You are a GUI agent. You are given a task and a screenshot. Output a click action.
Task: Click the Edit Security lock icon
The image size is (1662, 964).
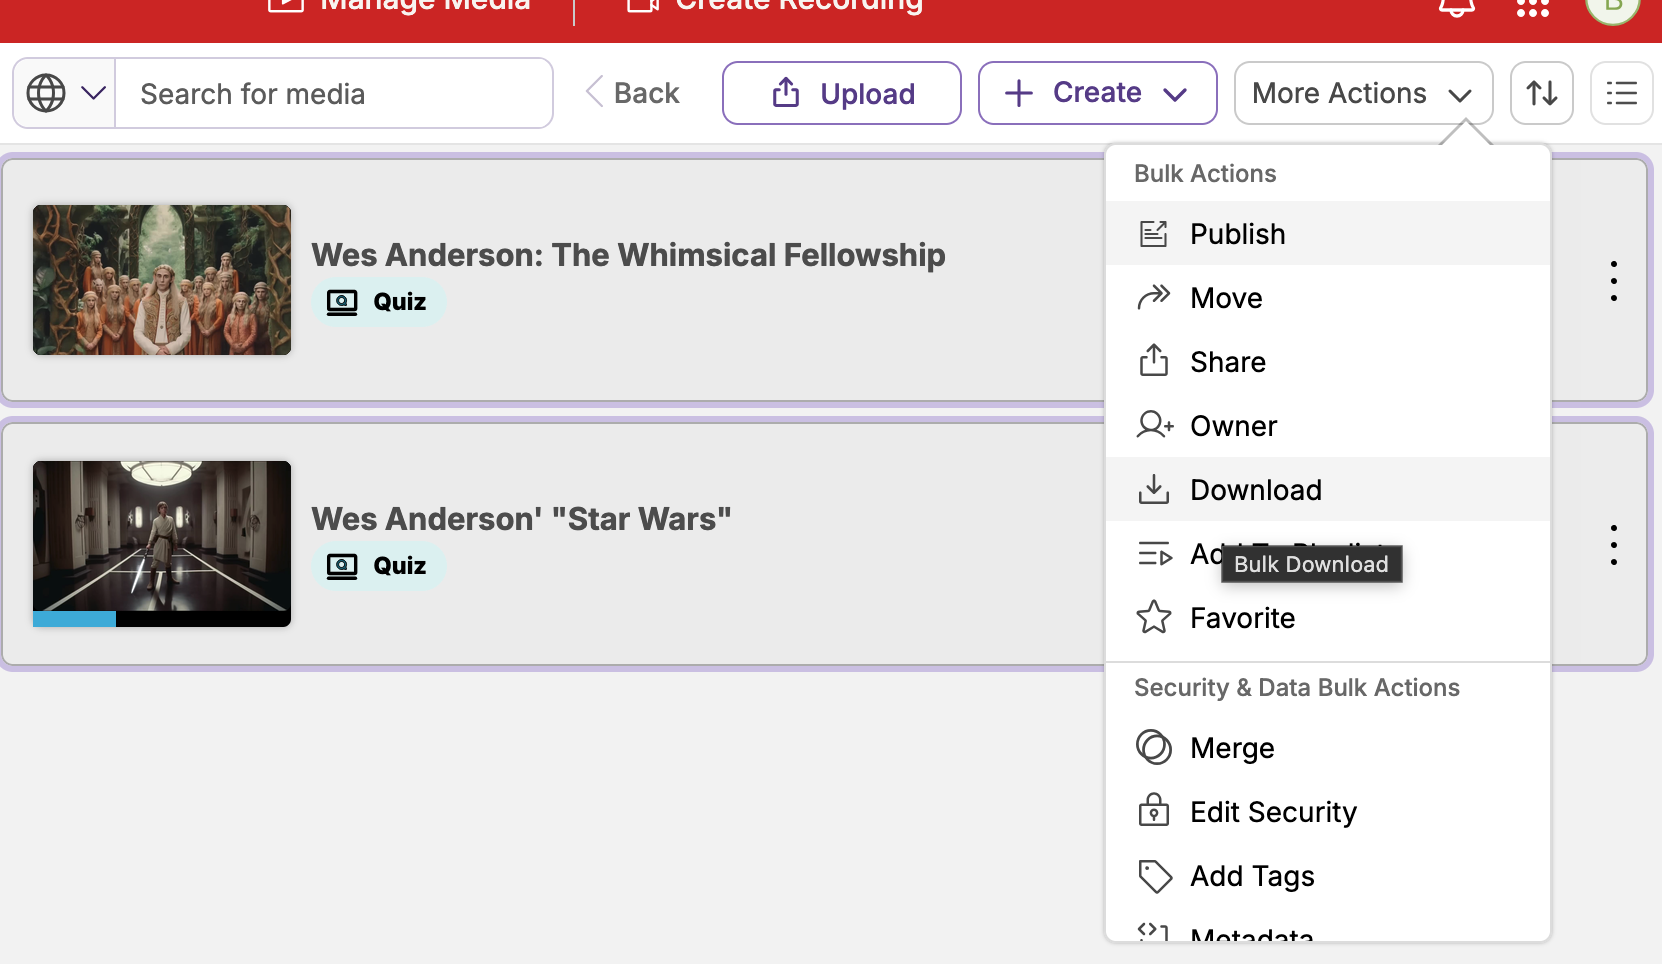[x=1154, y=810]
